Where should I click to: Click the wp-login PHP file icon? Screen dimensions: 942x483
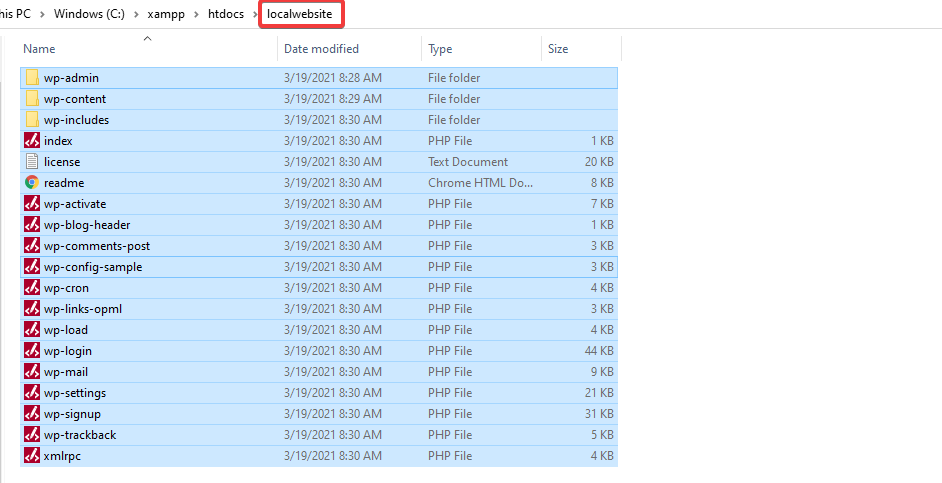[x=32, y=351]
